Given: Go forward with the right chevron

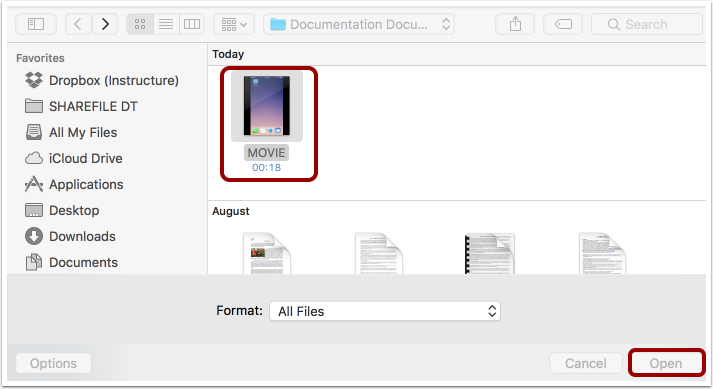Looking at the screenshot, I should pyautogui.click(x=105, y=24).
